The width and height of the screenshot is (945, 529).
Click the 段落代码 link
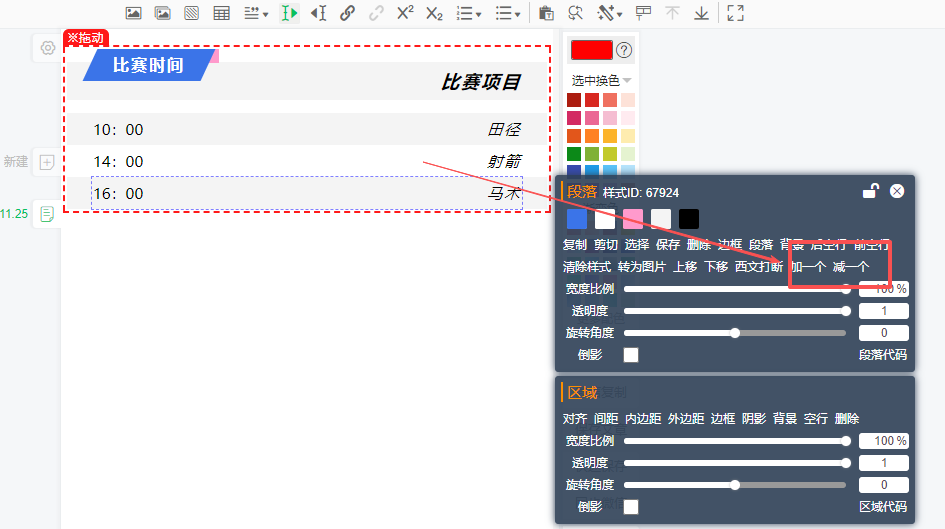(x=882, y=355)
